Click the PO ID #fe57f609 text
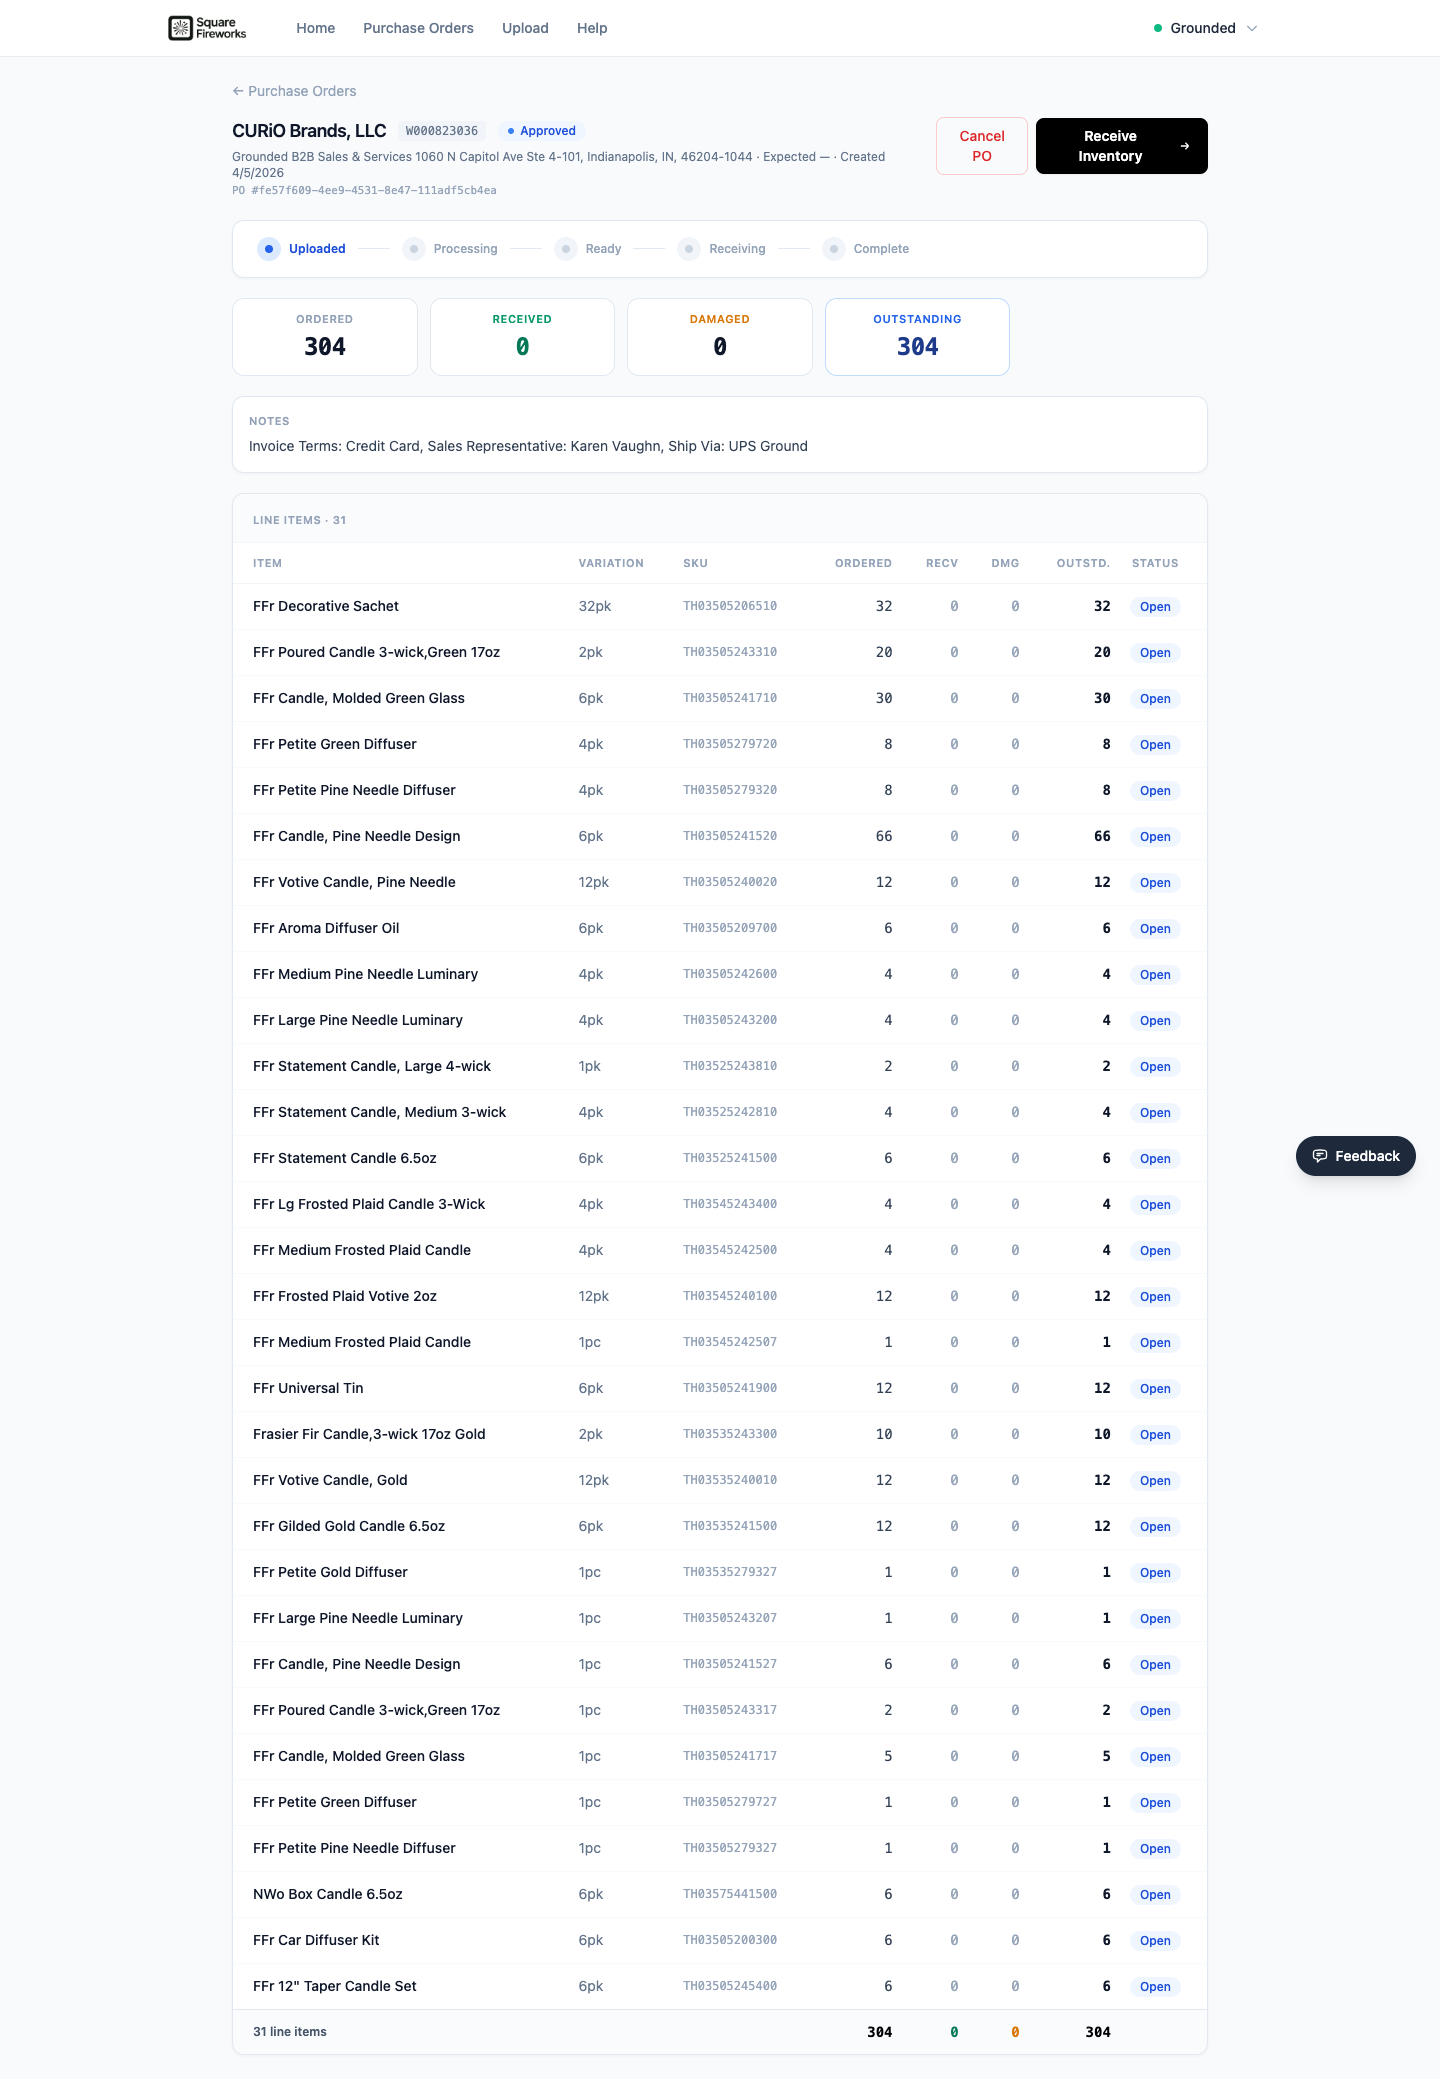 point(364,190)
